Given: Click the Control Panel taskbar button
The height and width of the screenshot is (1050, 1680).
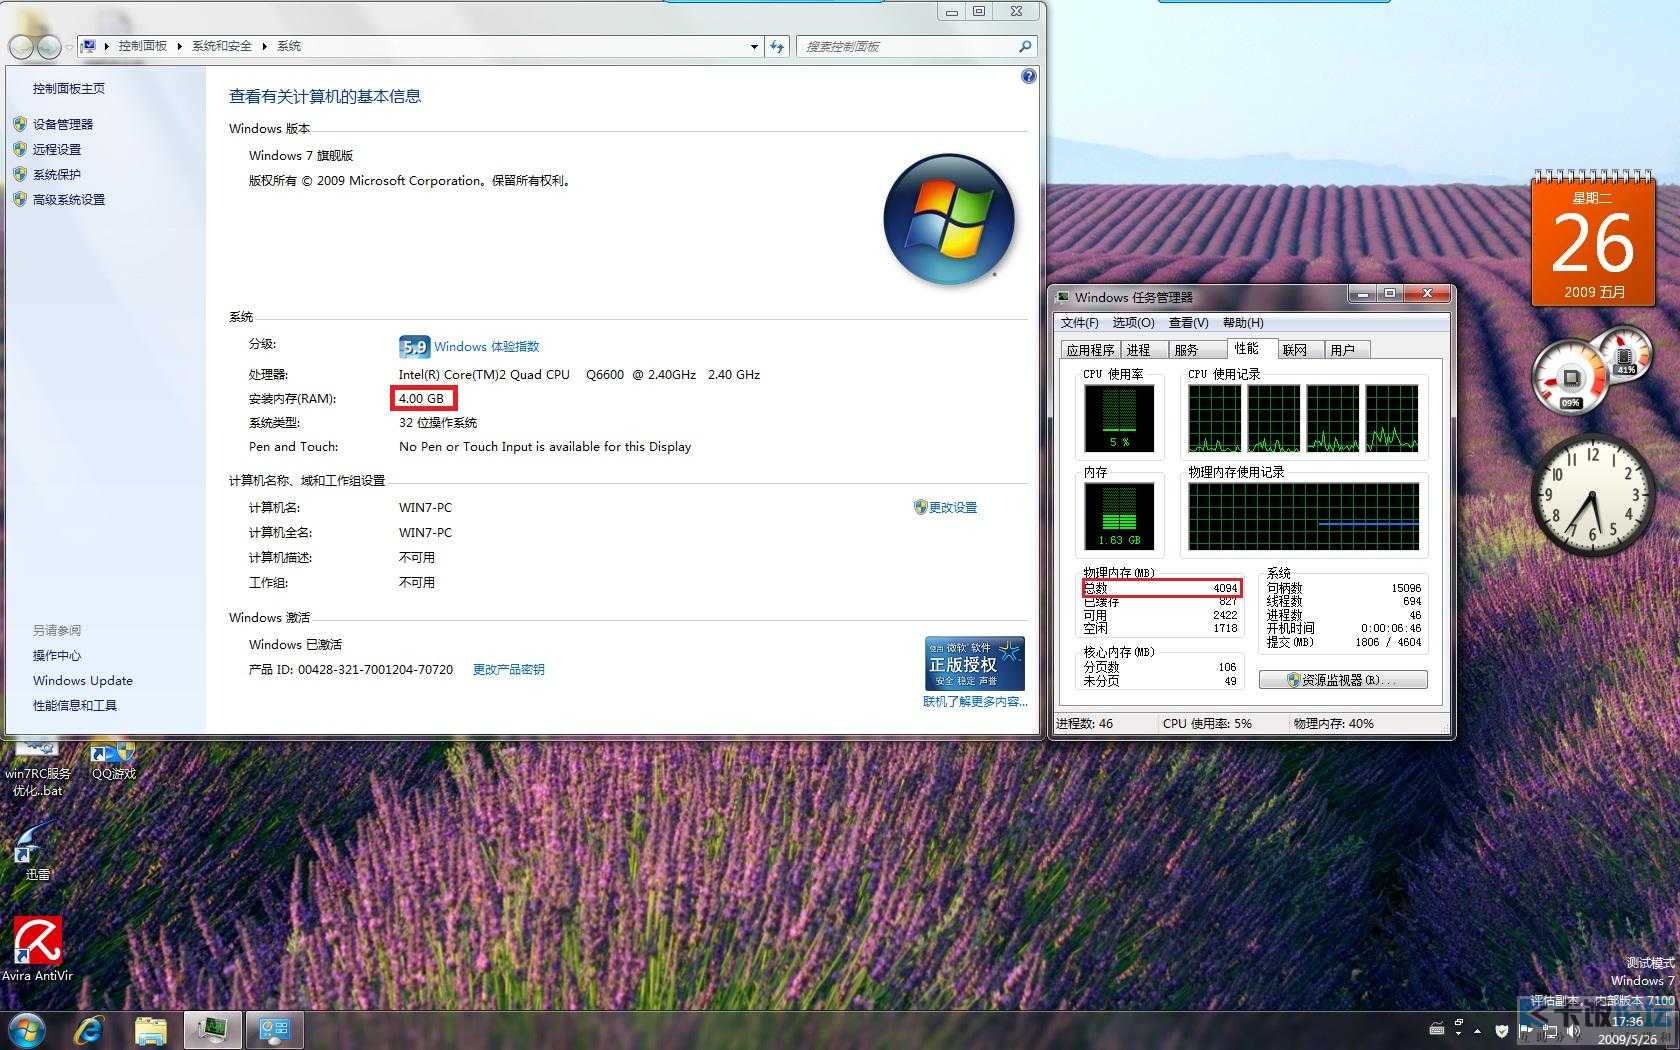Looking at the screenshot, I should click(274, 1030).
